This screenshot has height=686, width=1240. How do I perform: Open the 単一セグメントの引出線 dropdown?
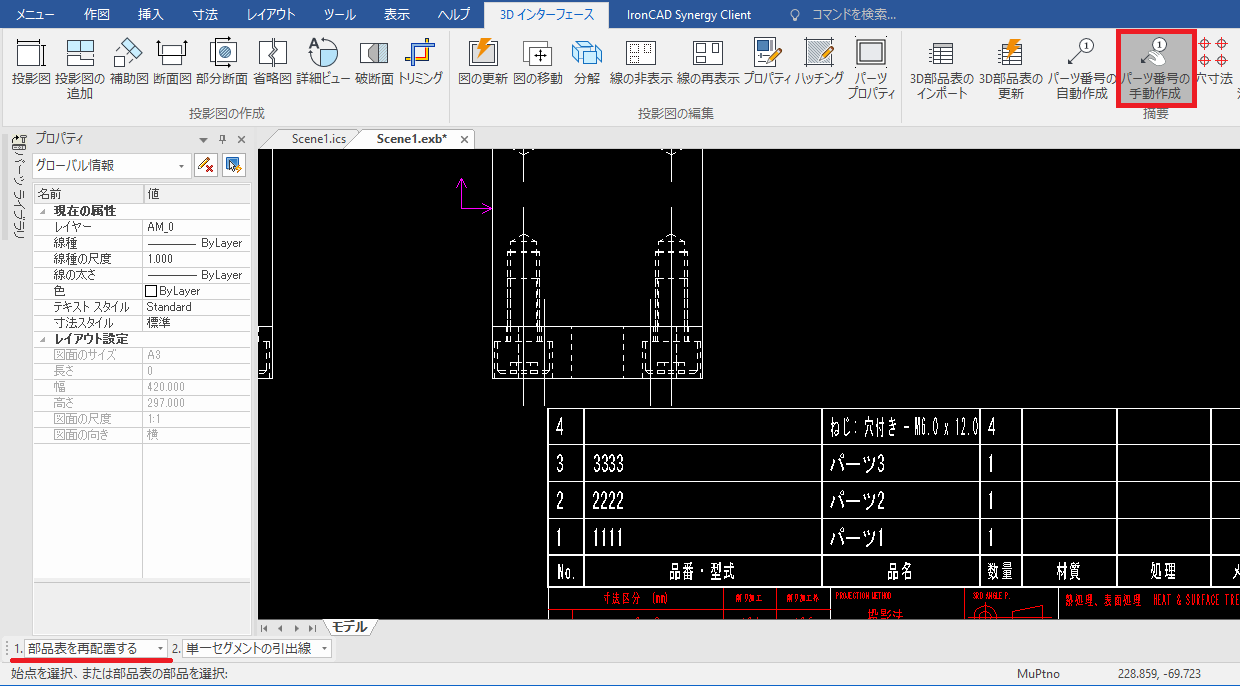pos(325,649)
